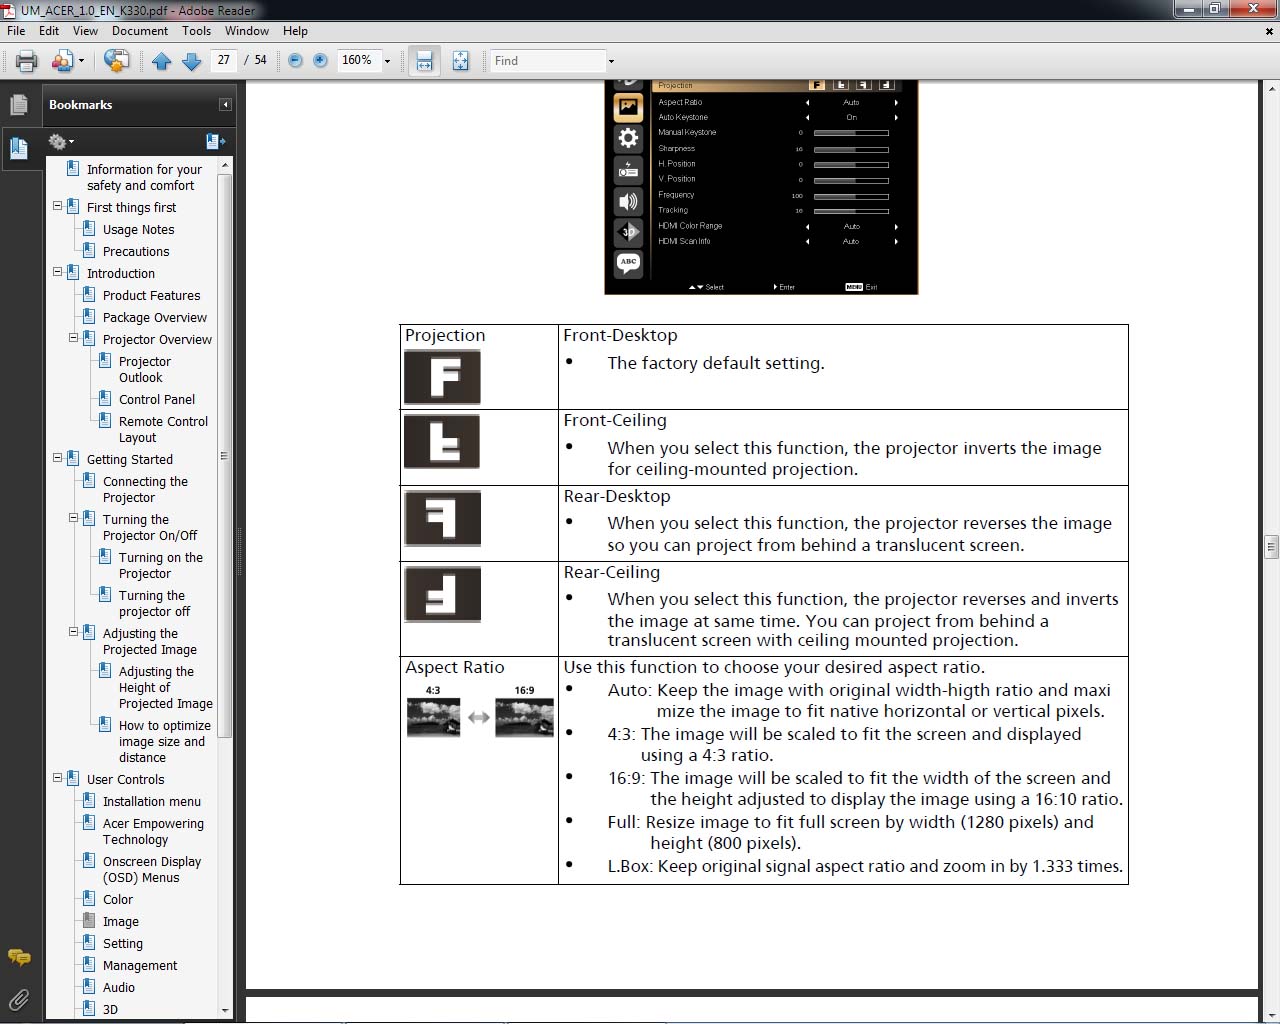Image resolution: width=1280 pixels, height=1024 pixels.
Task: Jump to Usage Notes bookmark
Action: tap(138, 229)
